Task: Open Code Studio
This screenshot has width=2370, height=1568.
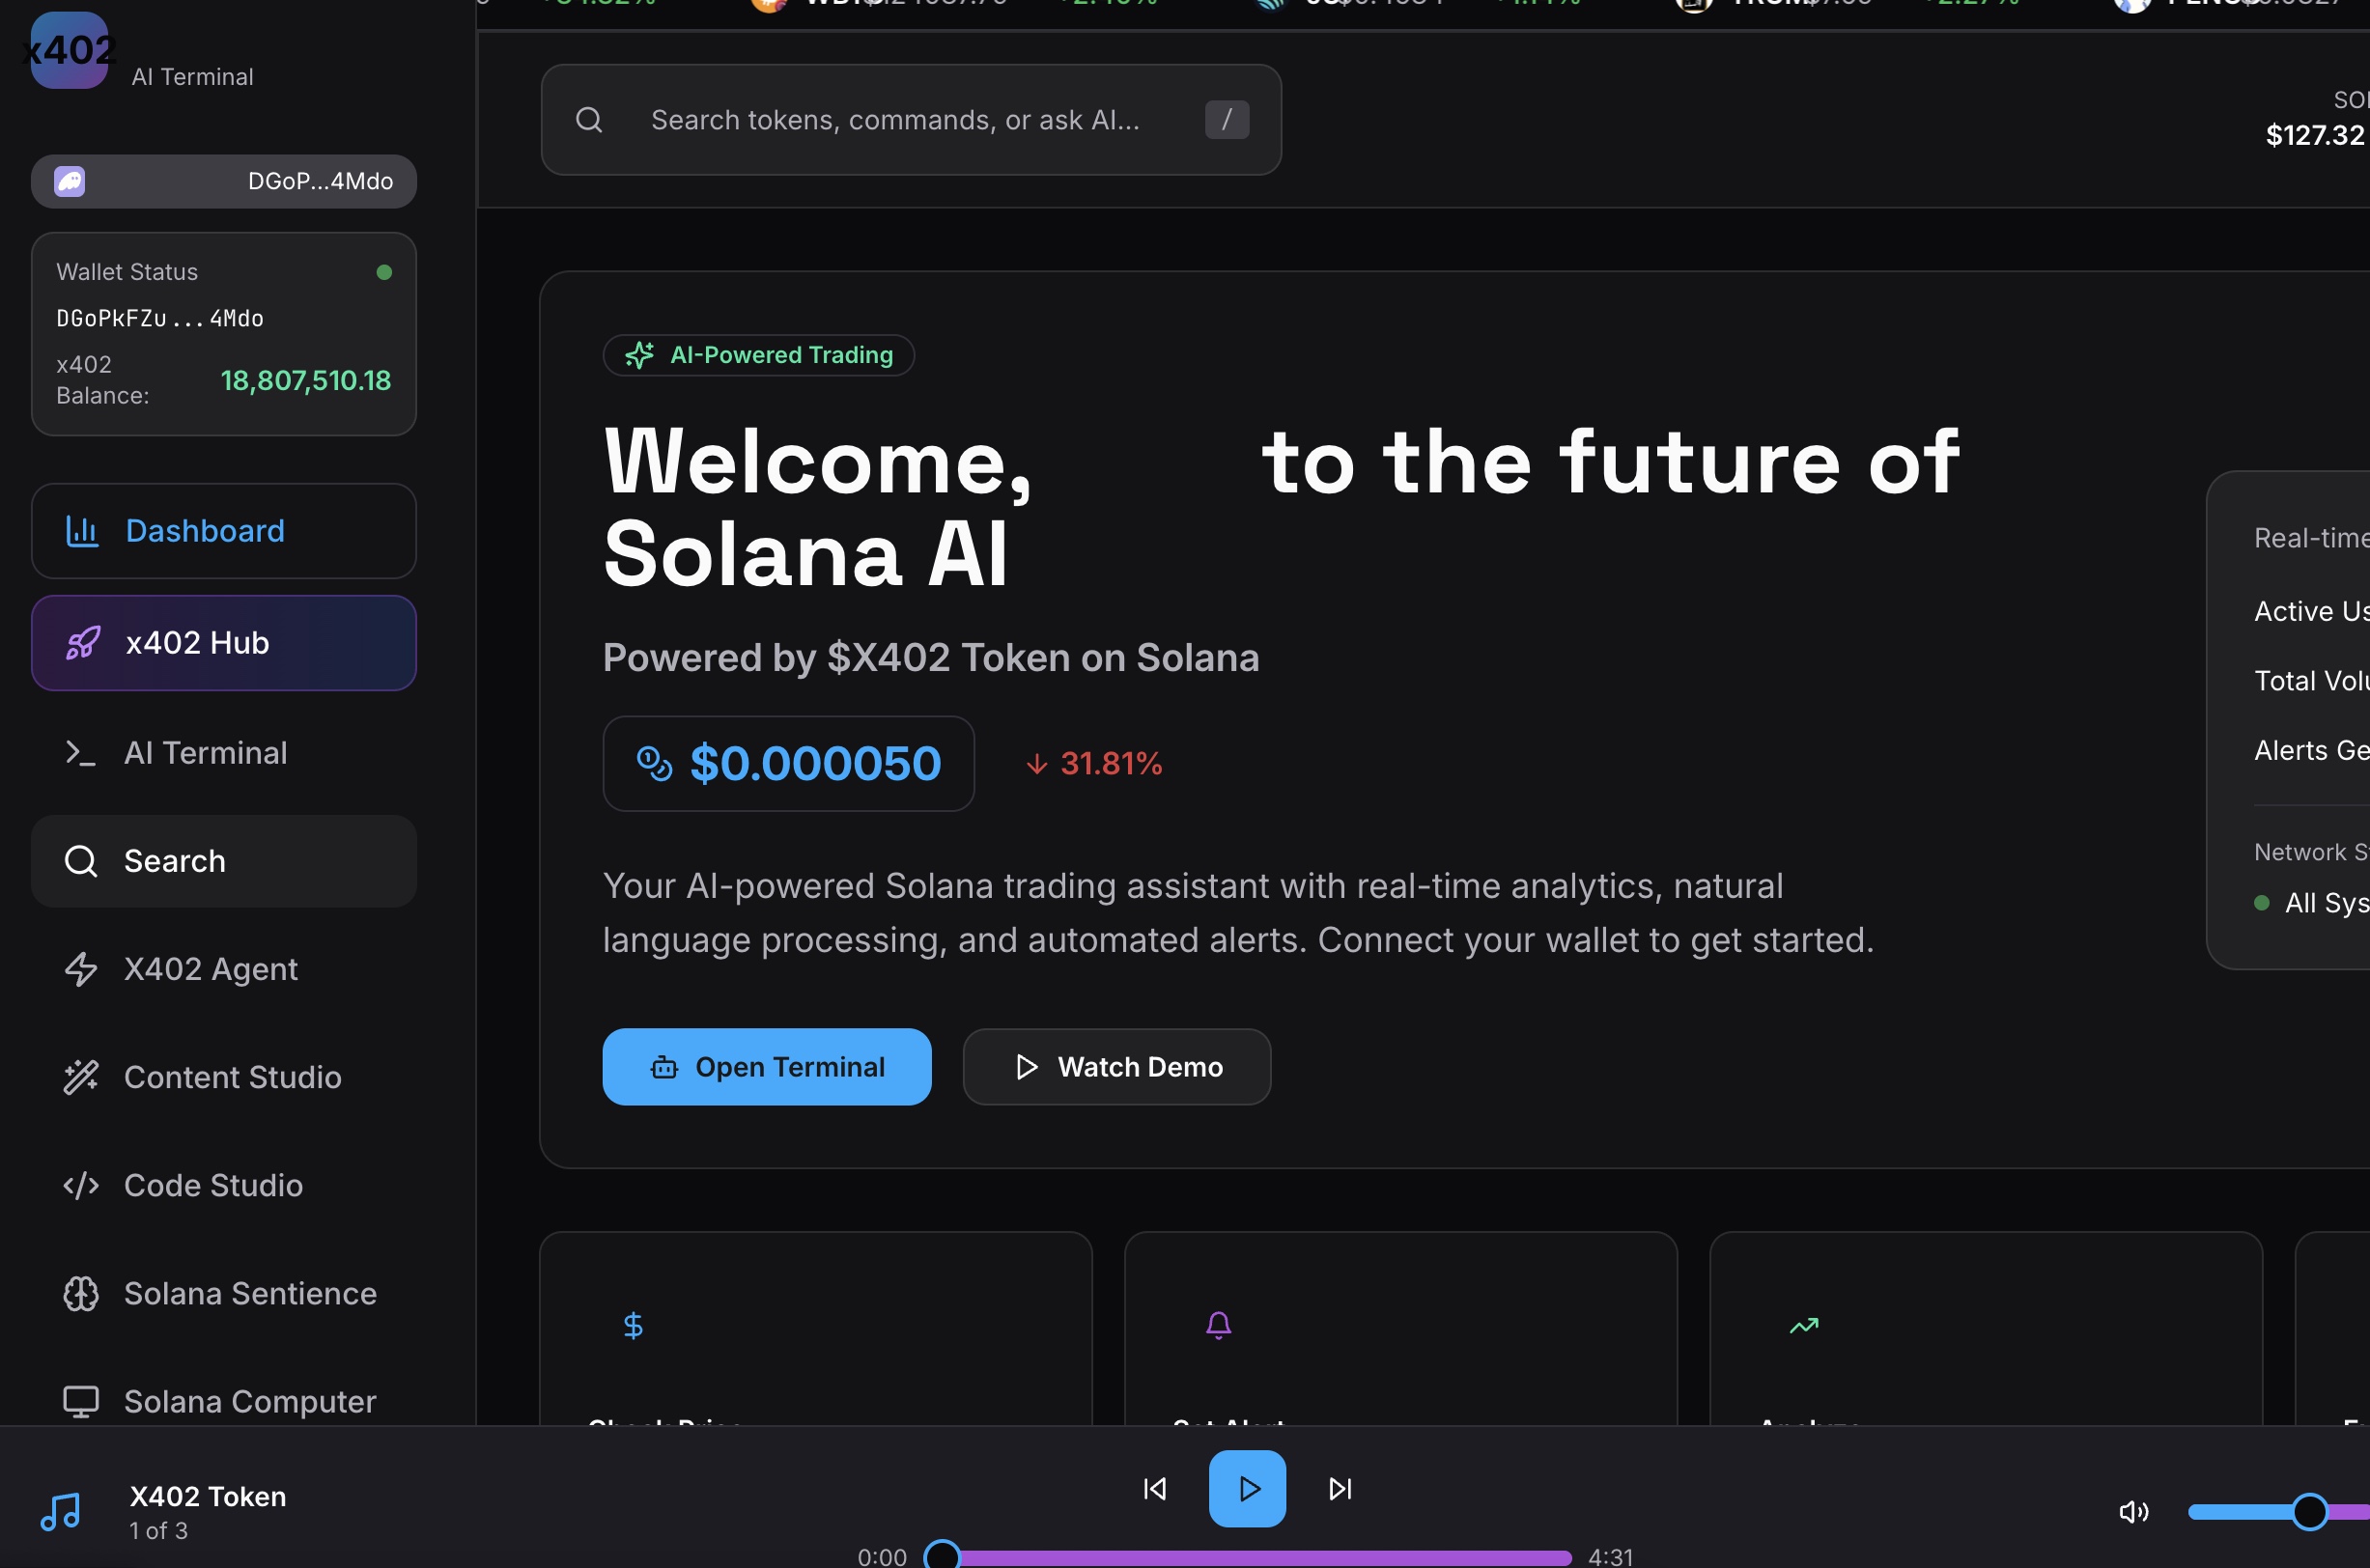Action: click(223, 1185)
